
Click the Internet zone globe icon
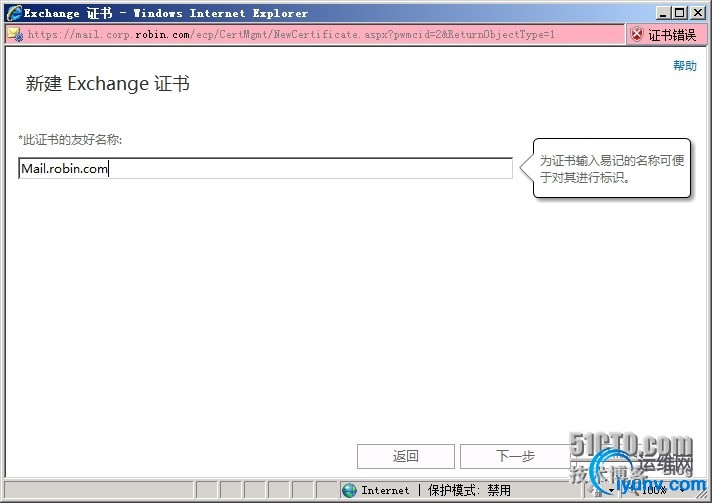click(349, 490)
